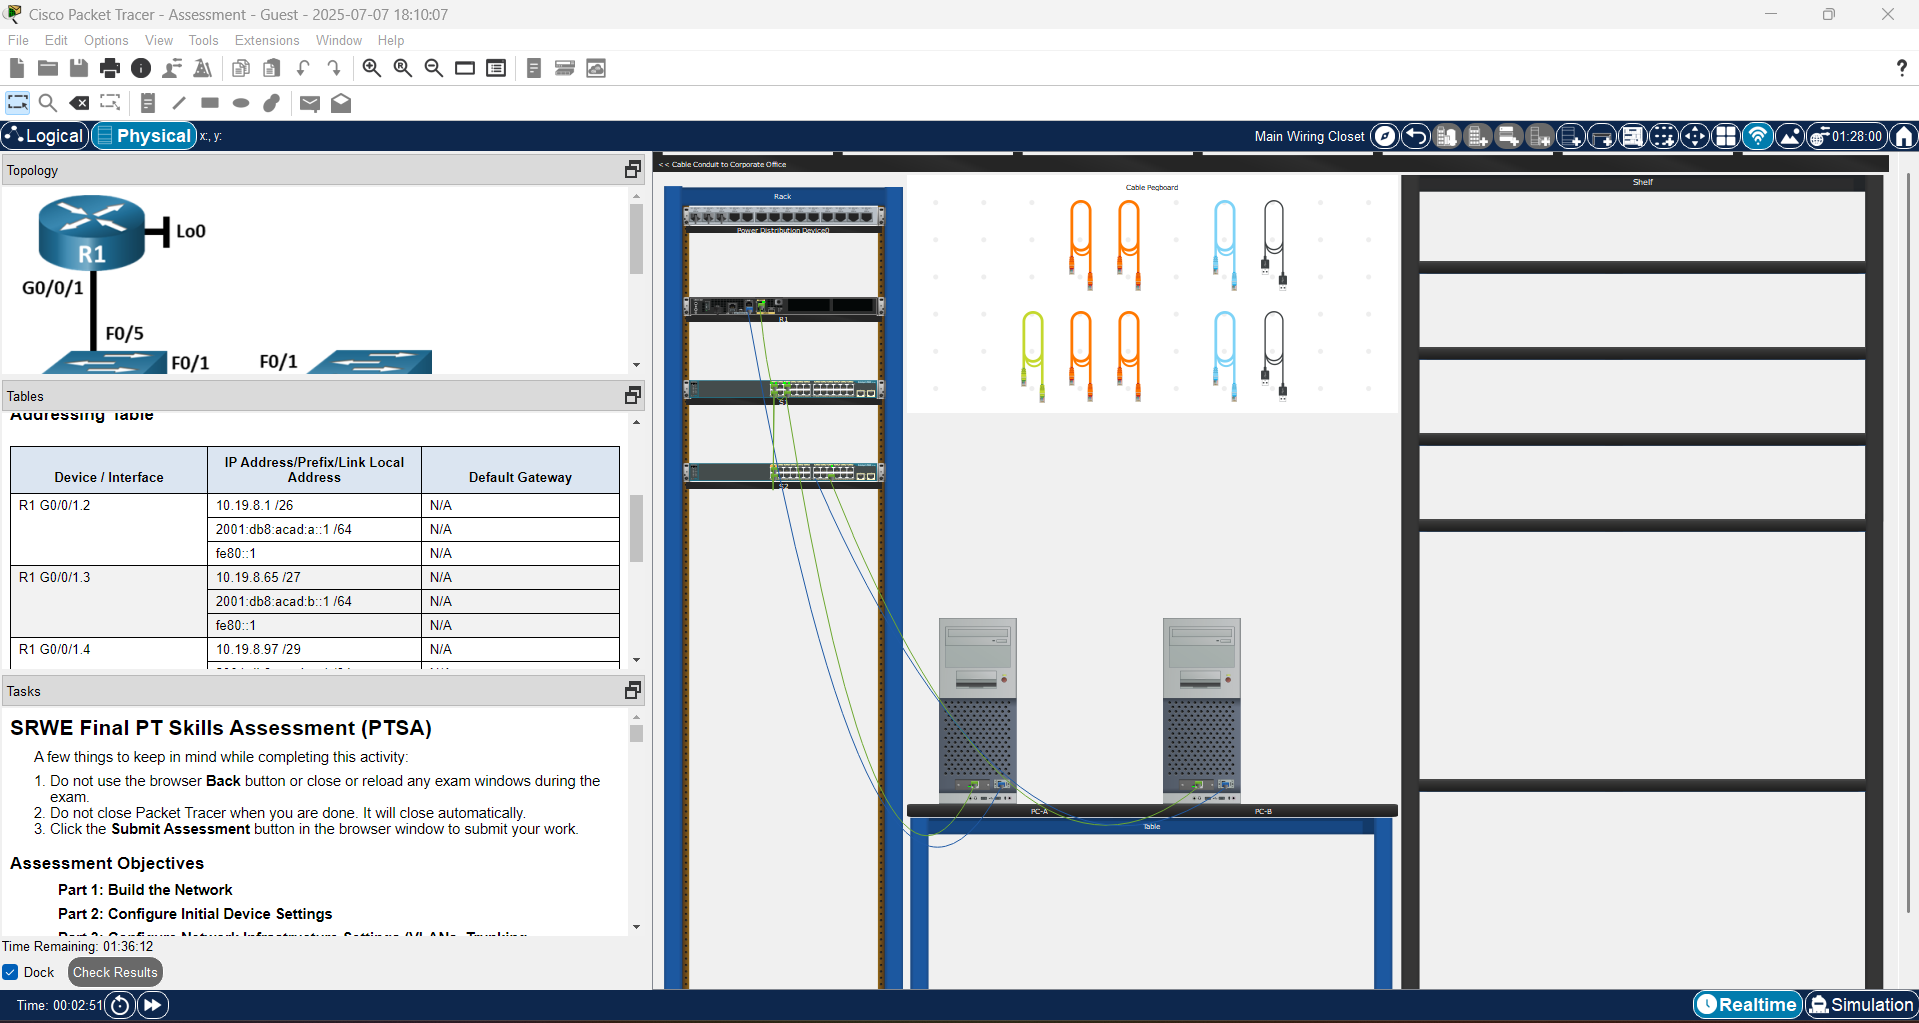This screenshot has width=1919, height=1023.
Task: Switch to the Logical workspace tab
Action: [x=45, y=136]
